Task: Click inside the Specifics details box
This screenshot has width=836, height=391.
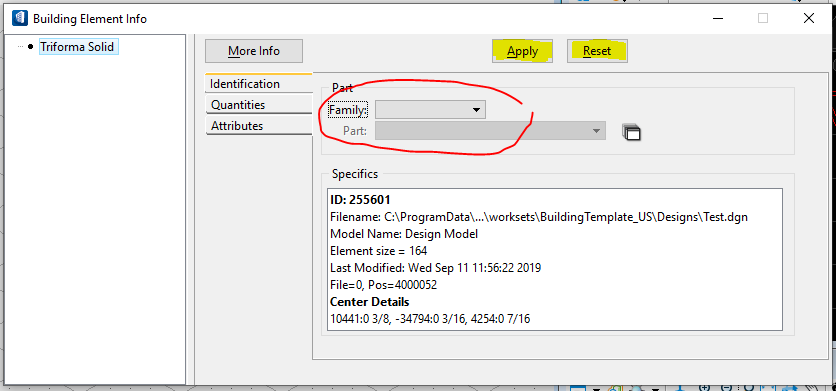Action: pos(554,259)
